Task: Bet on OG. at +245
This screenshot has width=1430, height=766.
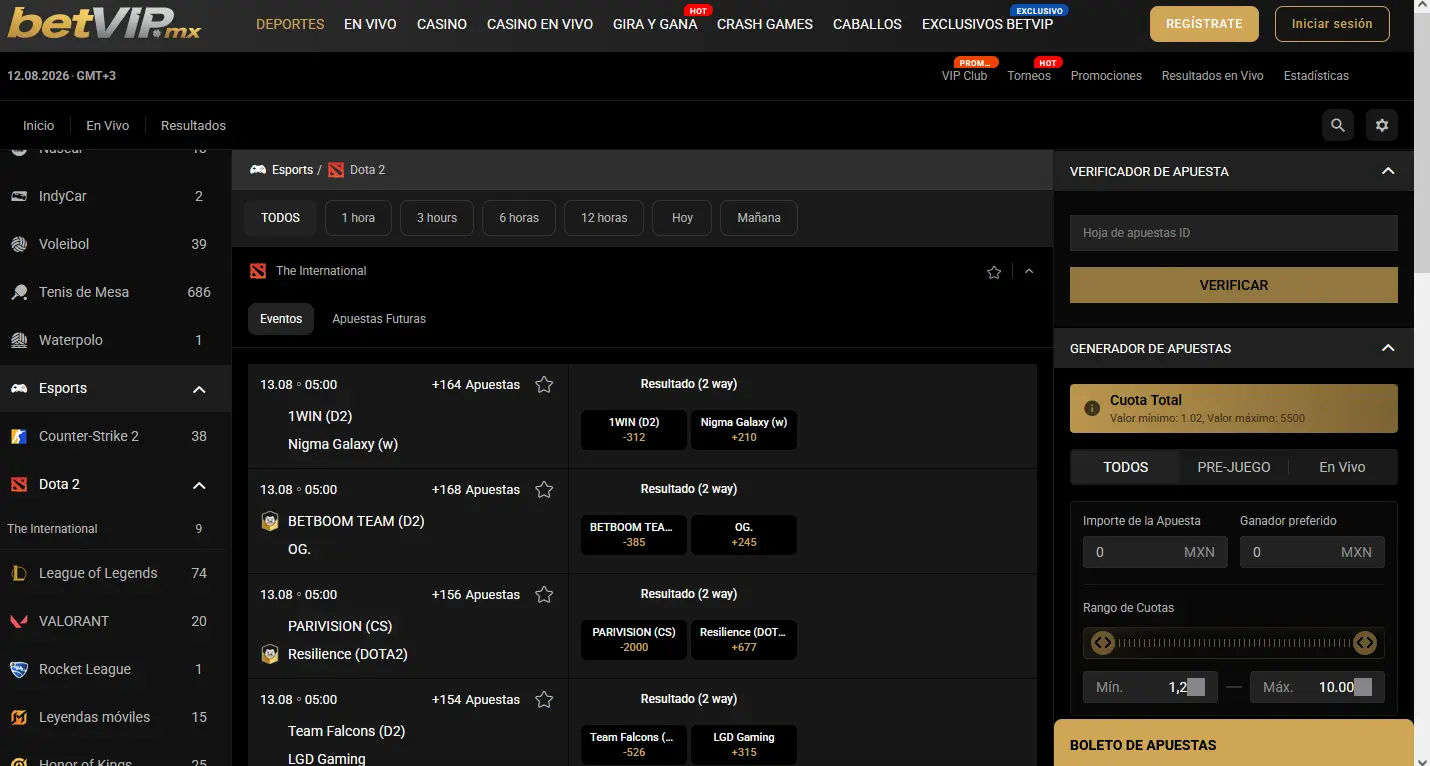Action: tap(744, 535)
